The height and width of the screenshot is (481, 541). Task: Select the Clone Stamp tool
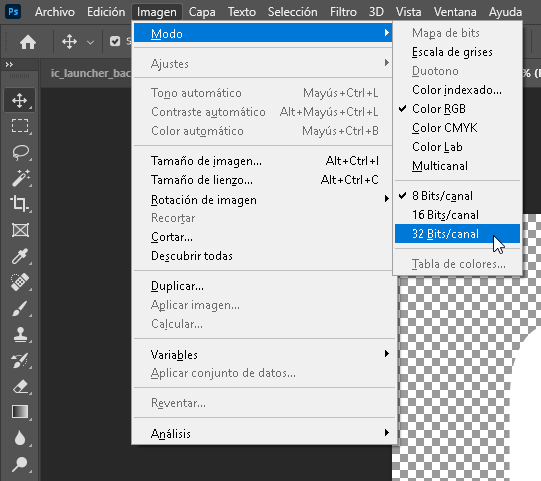[20, 334]
